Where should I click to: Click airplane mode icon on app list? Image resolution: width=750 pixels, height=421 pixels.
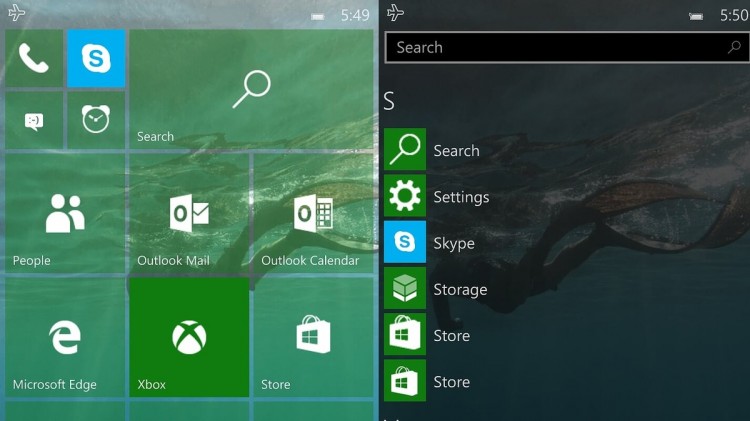pyautogui.click(x=396, y=13)
